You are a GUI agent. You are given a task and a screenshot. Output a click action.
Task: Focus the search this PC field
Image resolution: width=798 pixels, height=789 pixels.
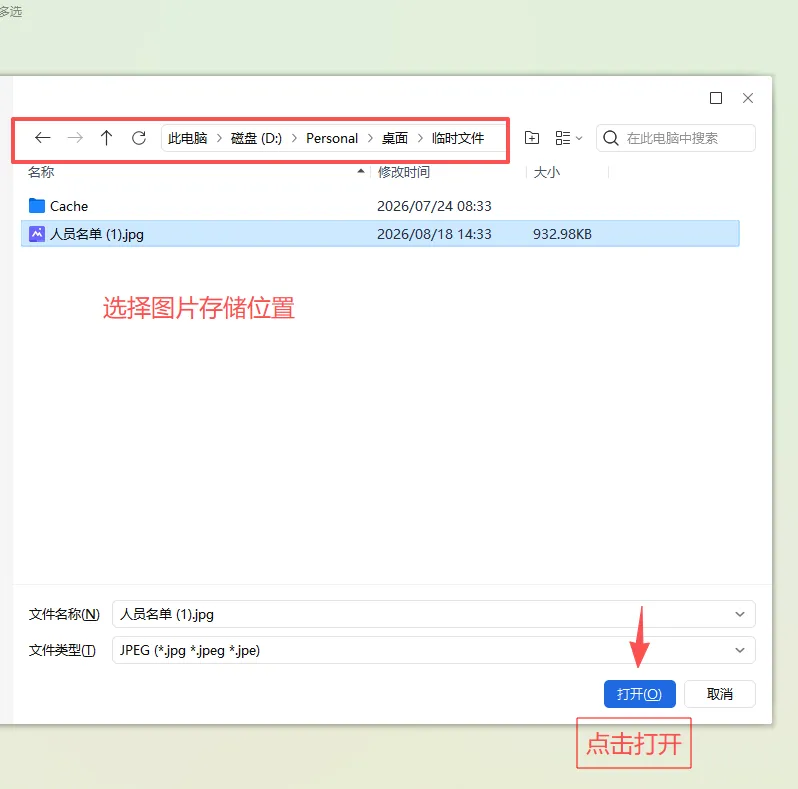click(x=675, y=138)
